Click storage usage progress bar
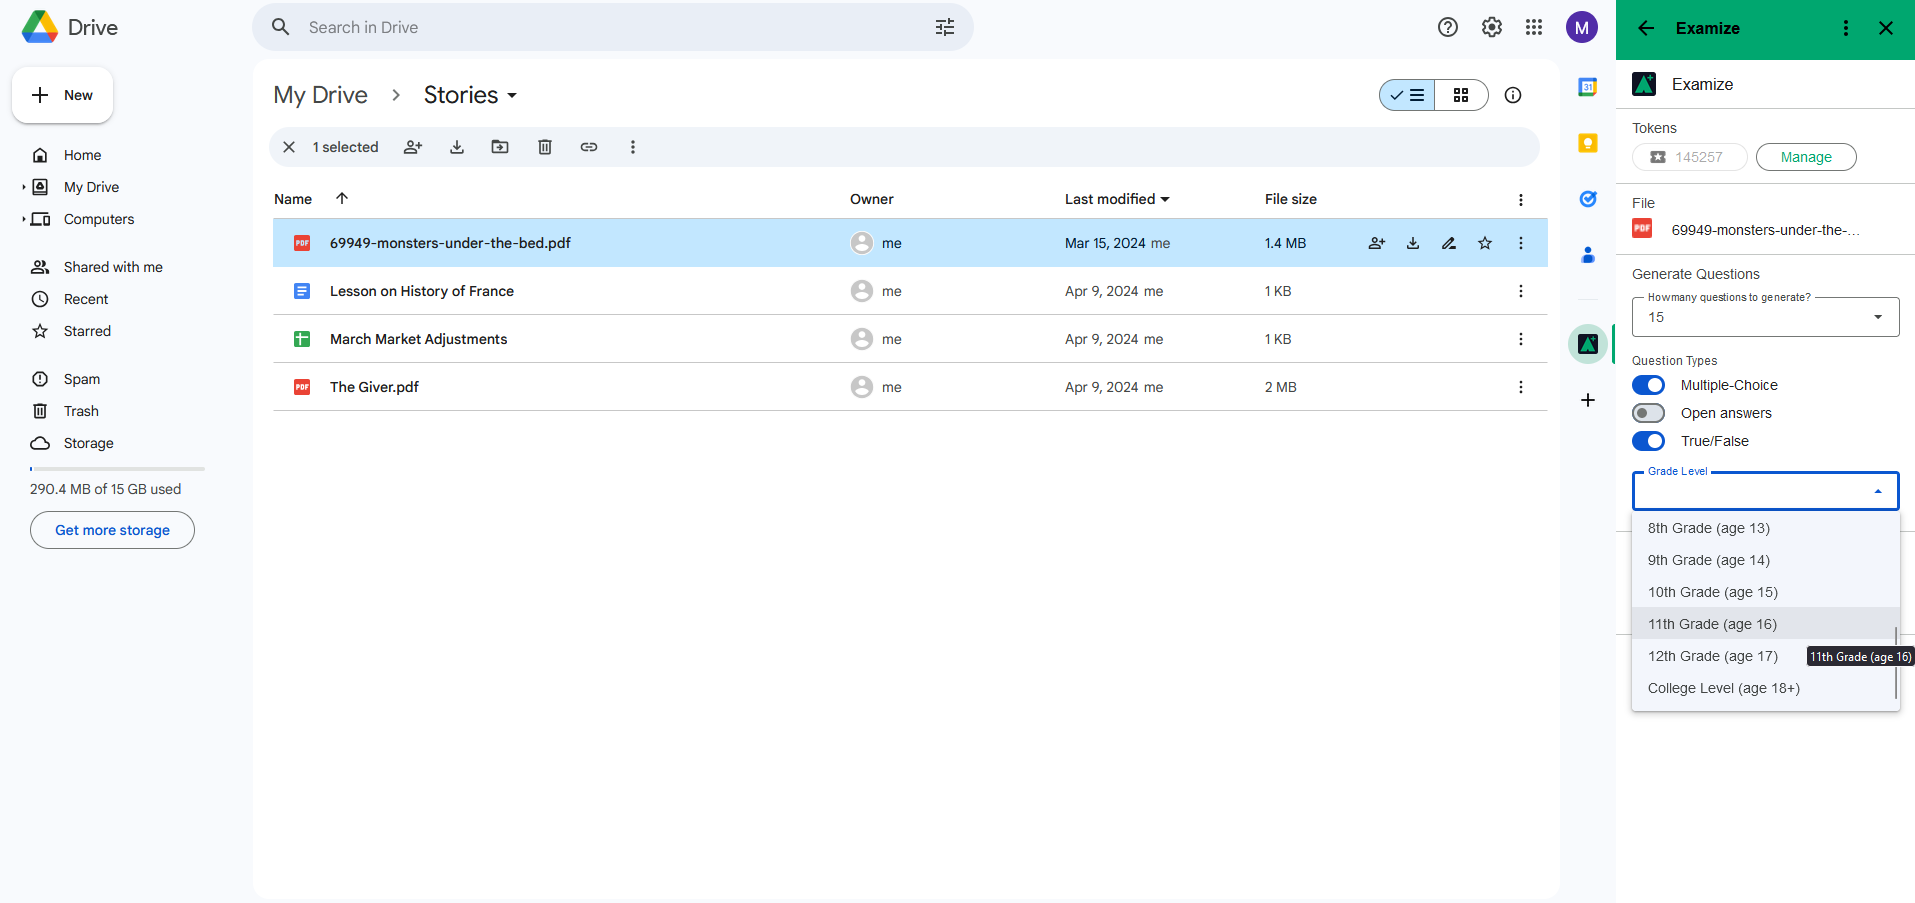The height and width of the screenshot is (903, 1915). click(117, 468)
